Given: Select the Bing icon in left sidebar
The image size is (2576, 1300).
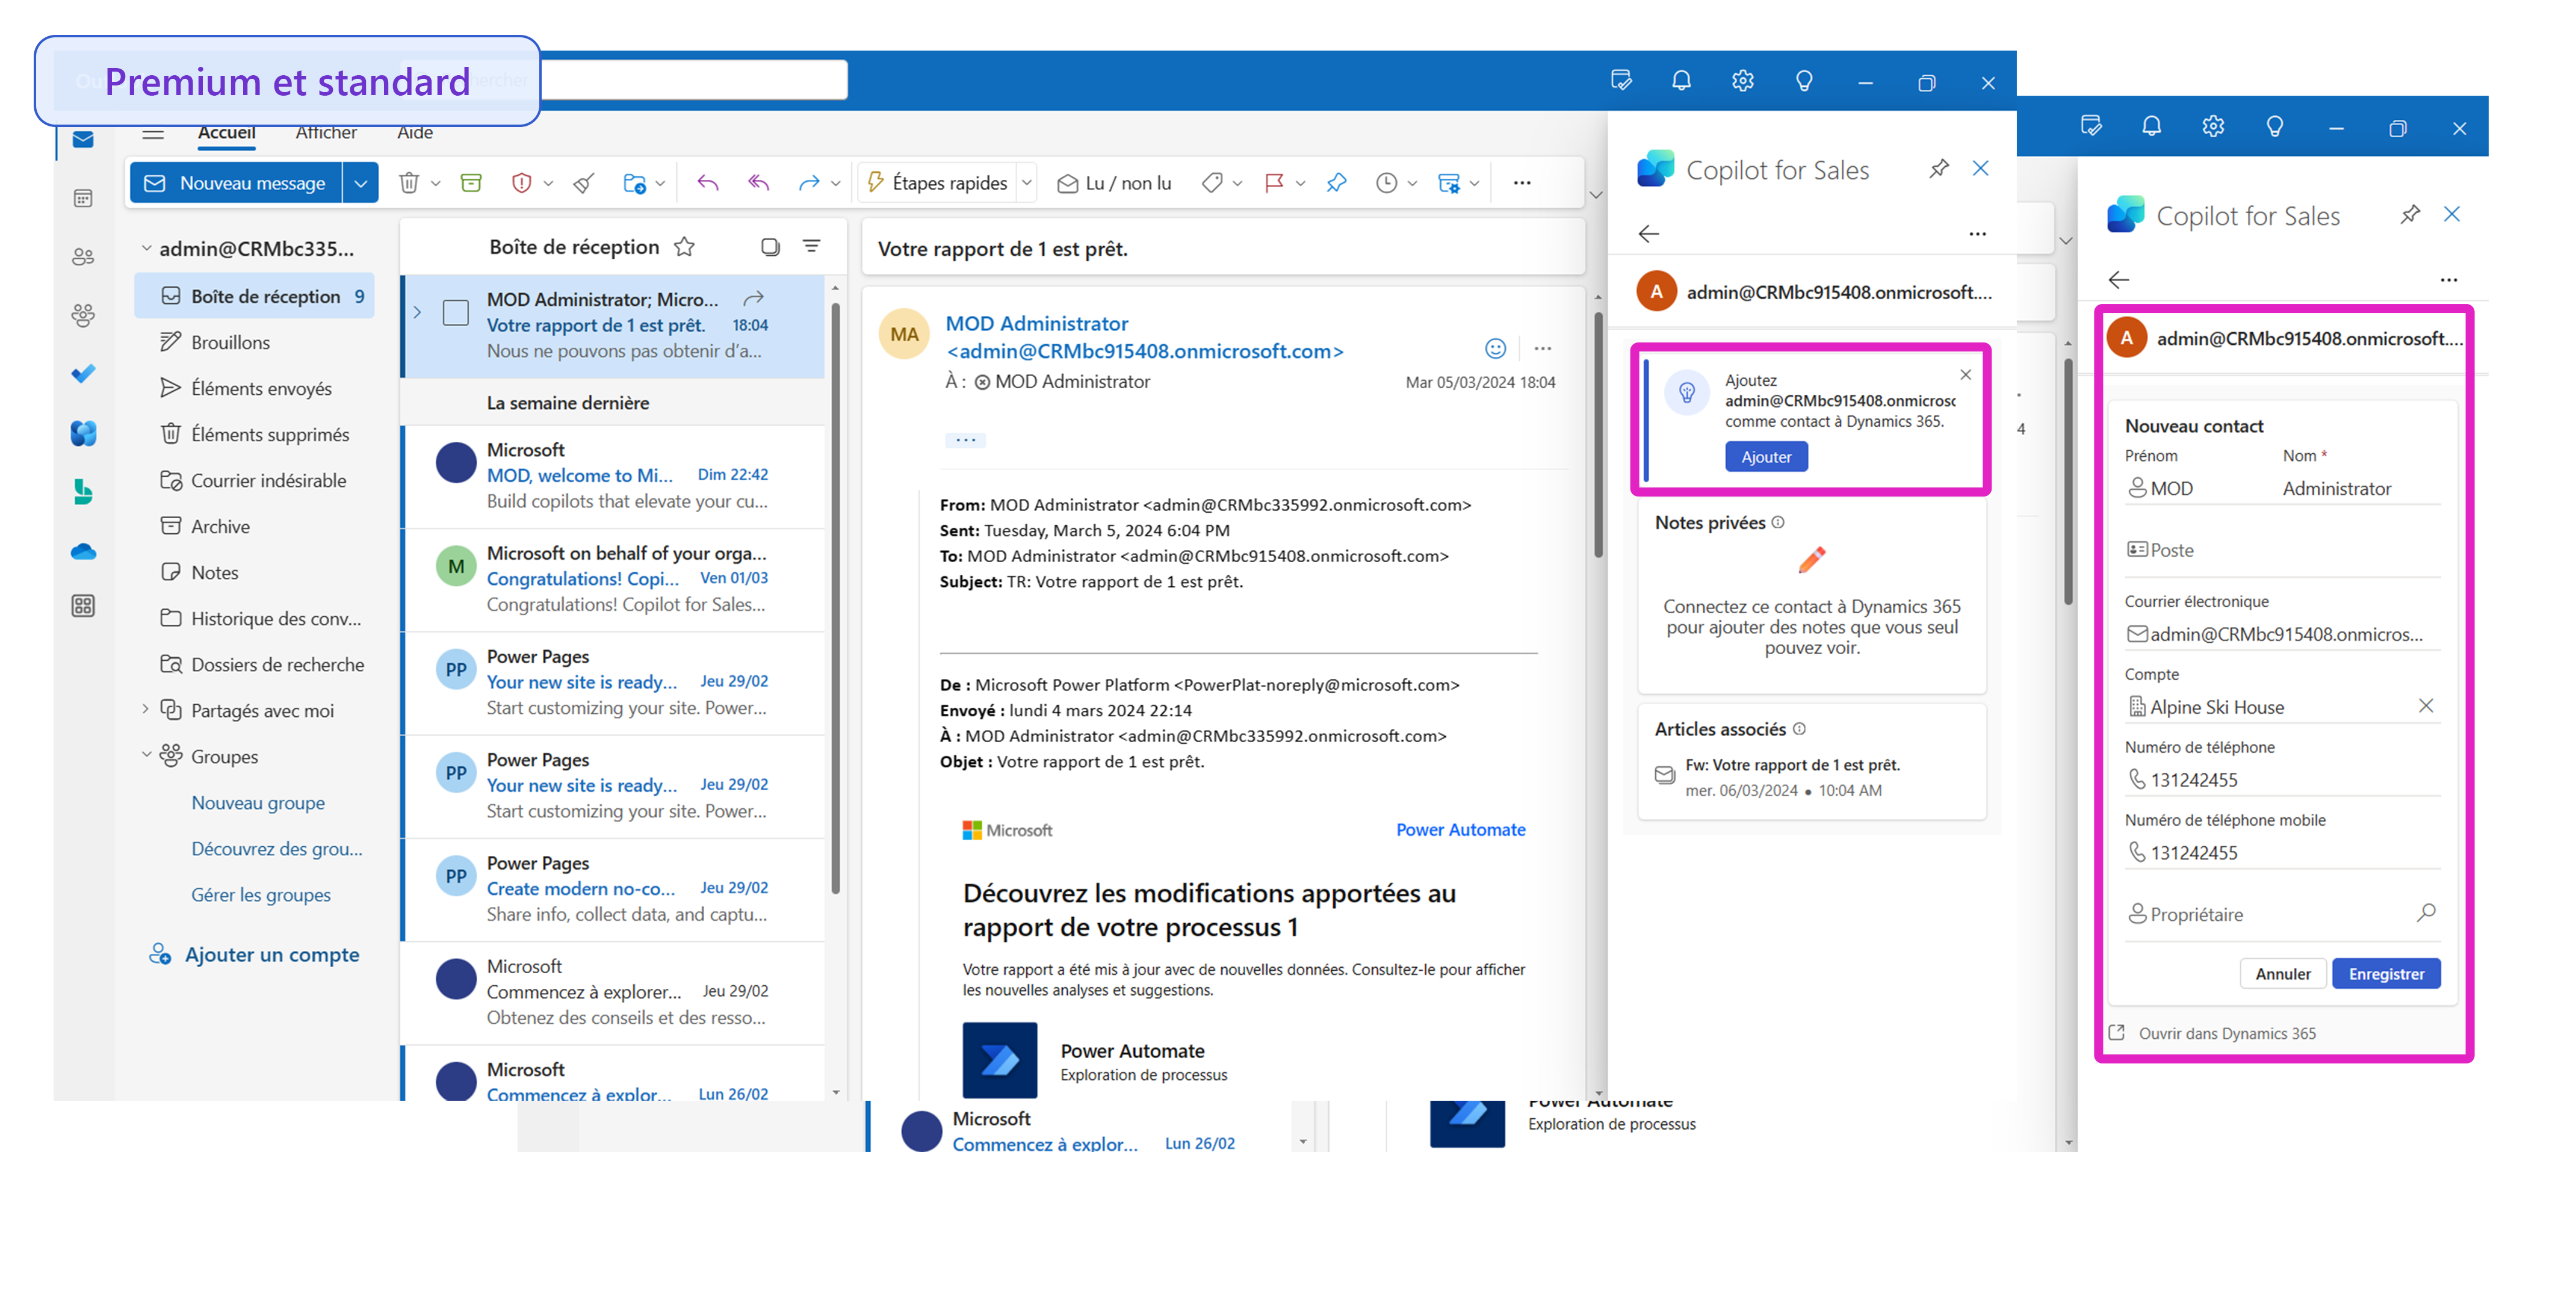Looking at the screenshot, I should point(83,492).
